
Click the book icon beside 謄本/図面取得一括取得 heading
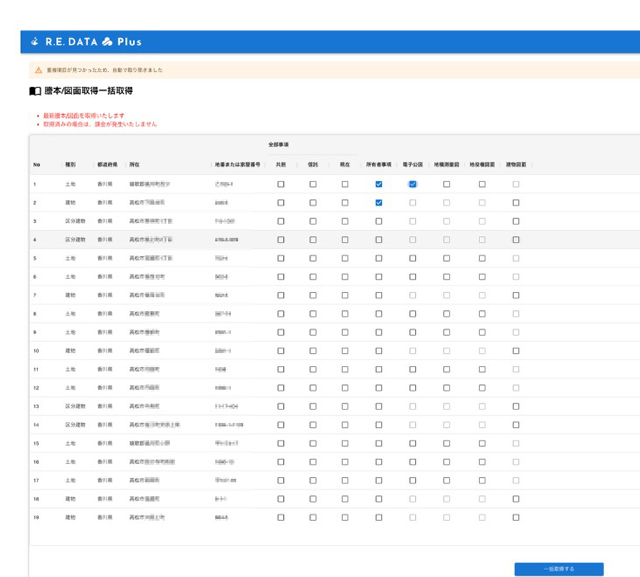coord(35,91)
